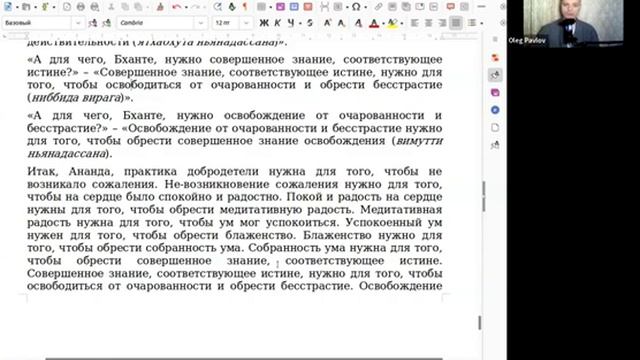Open the highlighting color dropdown arrow
Viewport: 640px width, 360px height.
coord(402,23)
